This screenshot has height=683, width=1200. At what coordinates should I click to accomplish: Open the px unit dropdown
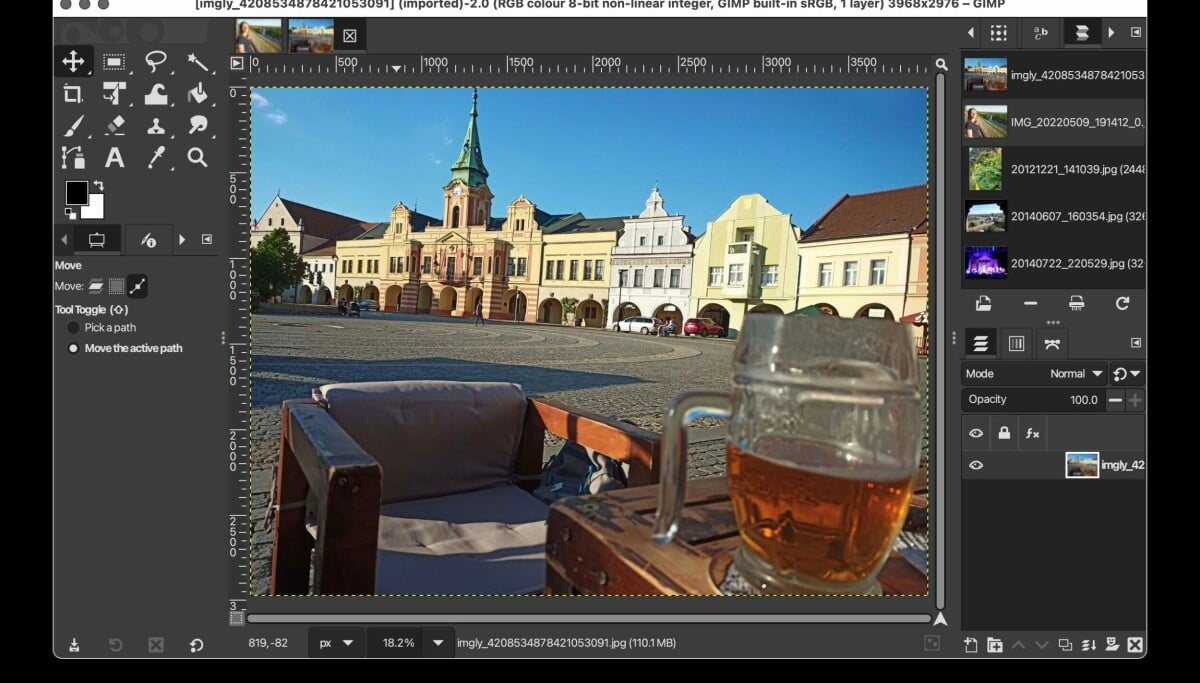tap(335, 643)
